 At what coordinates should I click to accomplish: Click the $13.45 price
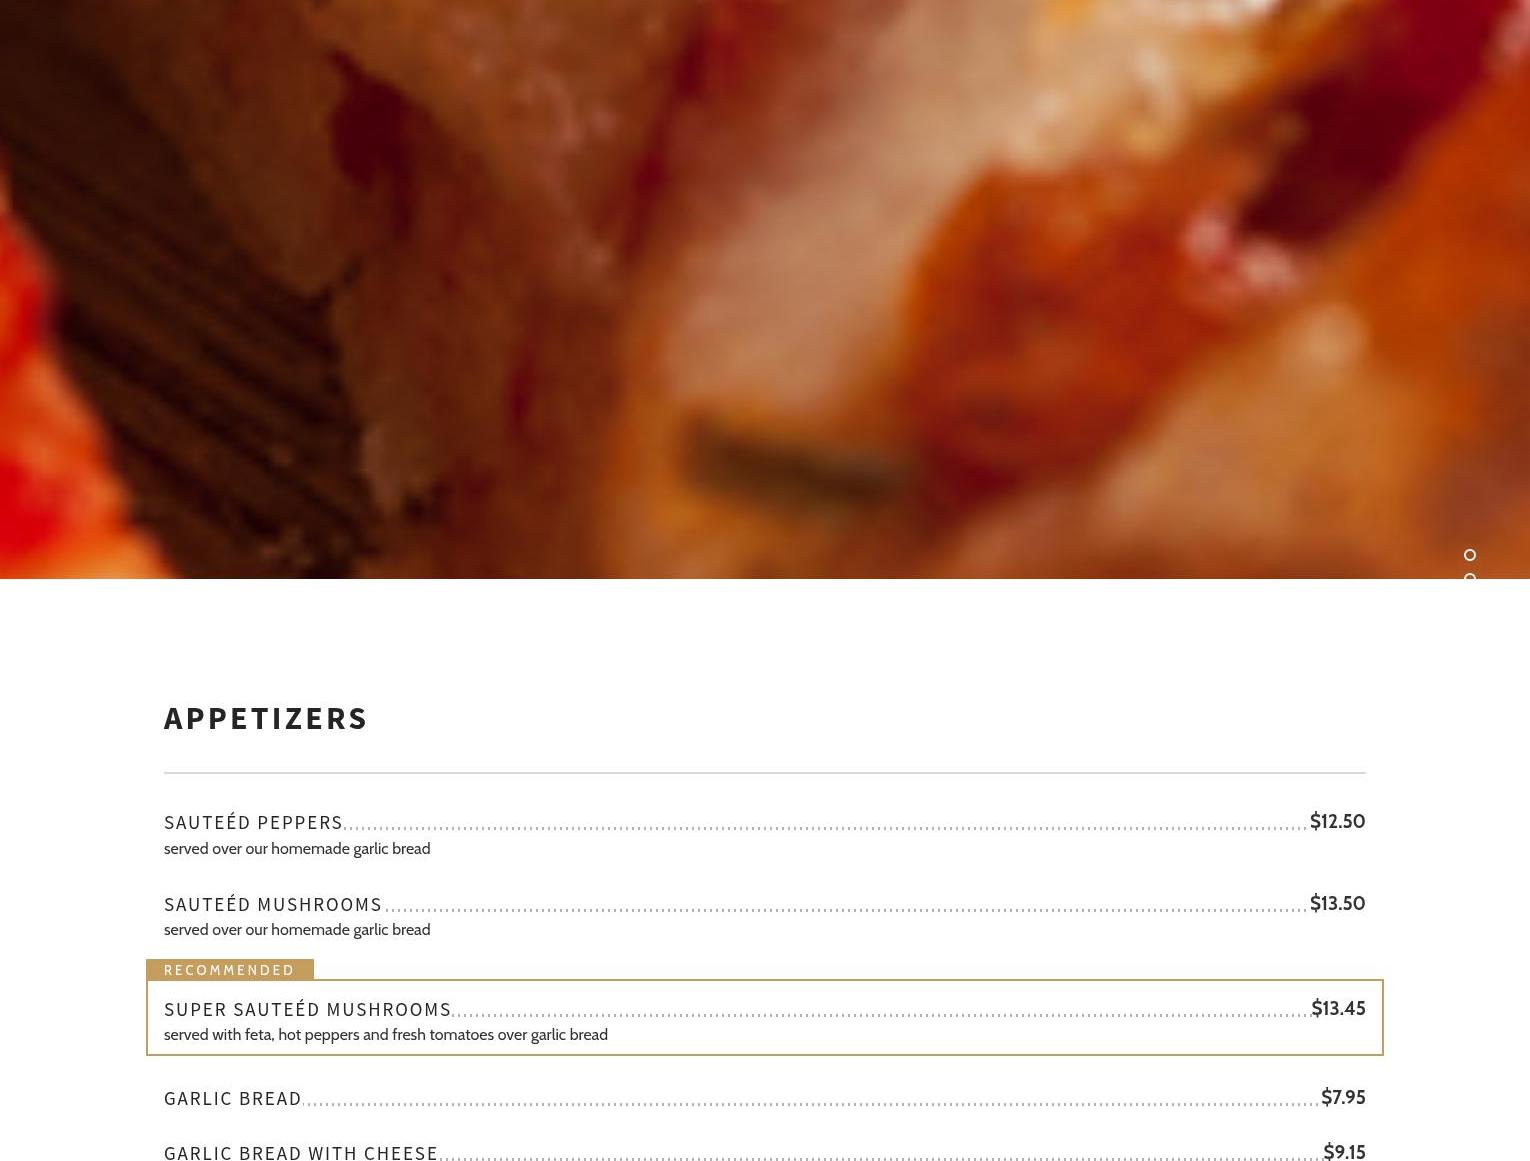[x=1338, y=1008]
